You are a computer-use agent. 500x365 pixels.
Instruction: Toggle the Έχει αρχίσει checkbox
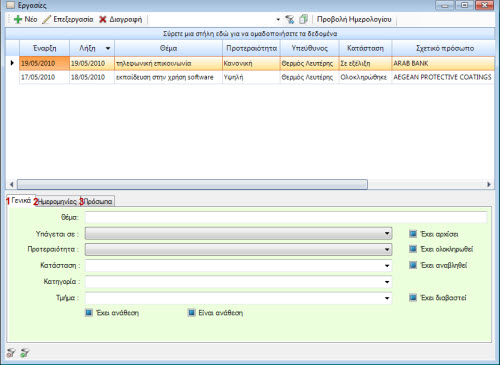(413, 234)
